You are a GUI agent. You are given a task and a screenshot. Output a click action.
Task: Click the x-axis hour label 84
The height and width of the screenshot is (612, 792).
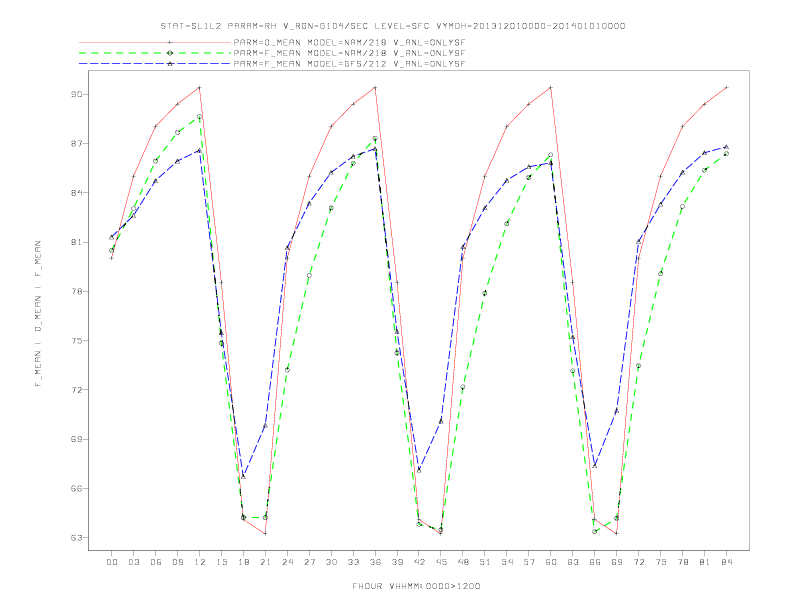coord(726,562)
